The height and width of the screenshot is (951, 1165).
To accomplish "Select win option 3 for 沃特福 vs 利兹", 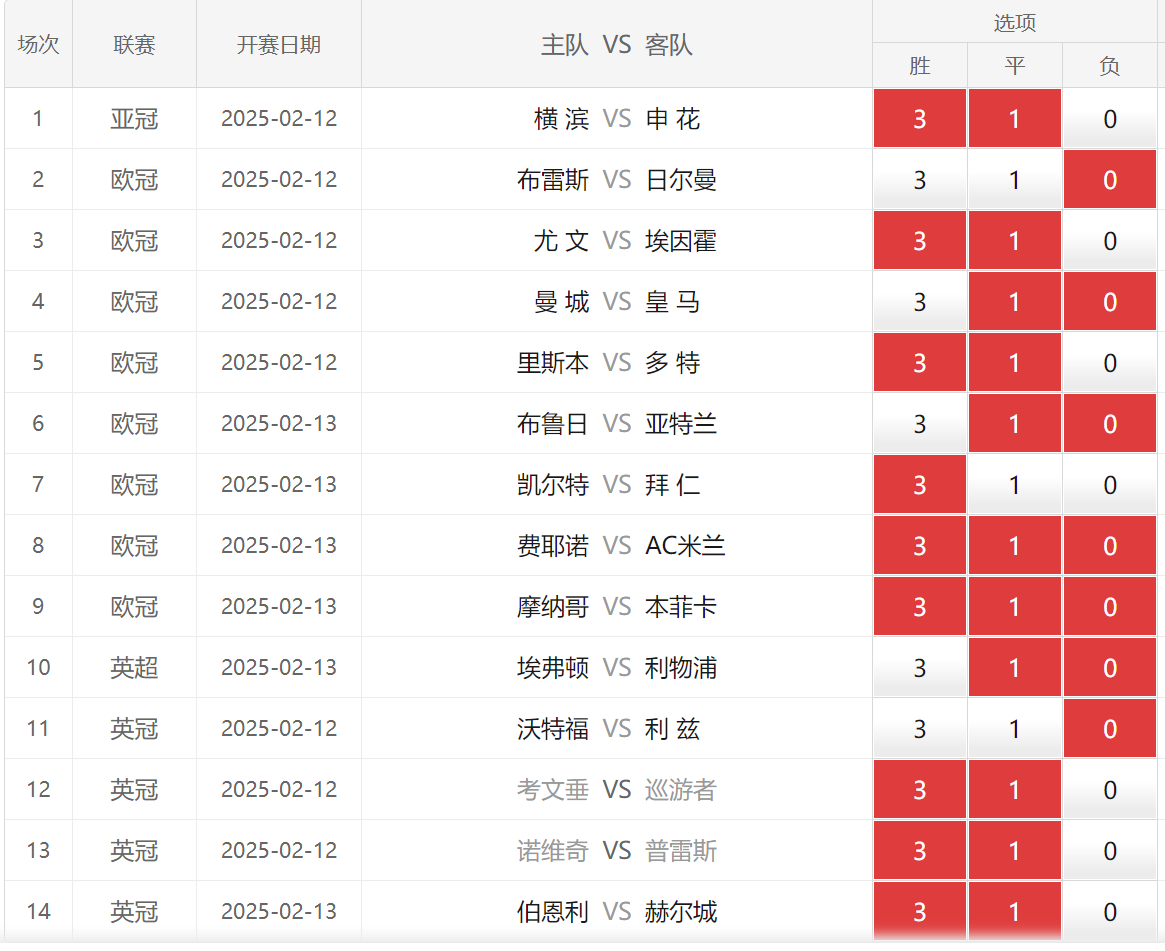I will (x=920, y=727).
